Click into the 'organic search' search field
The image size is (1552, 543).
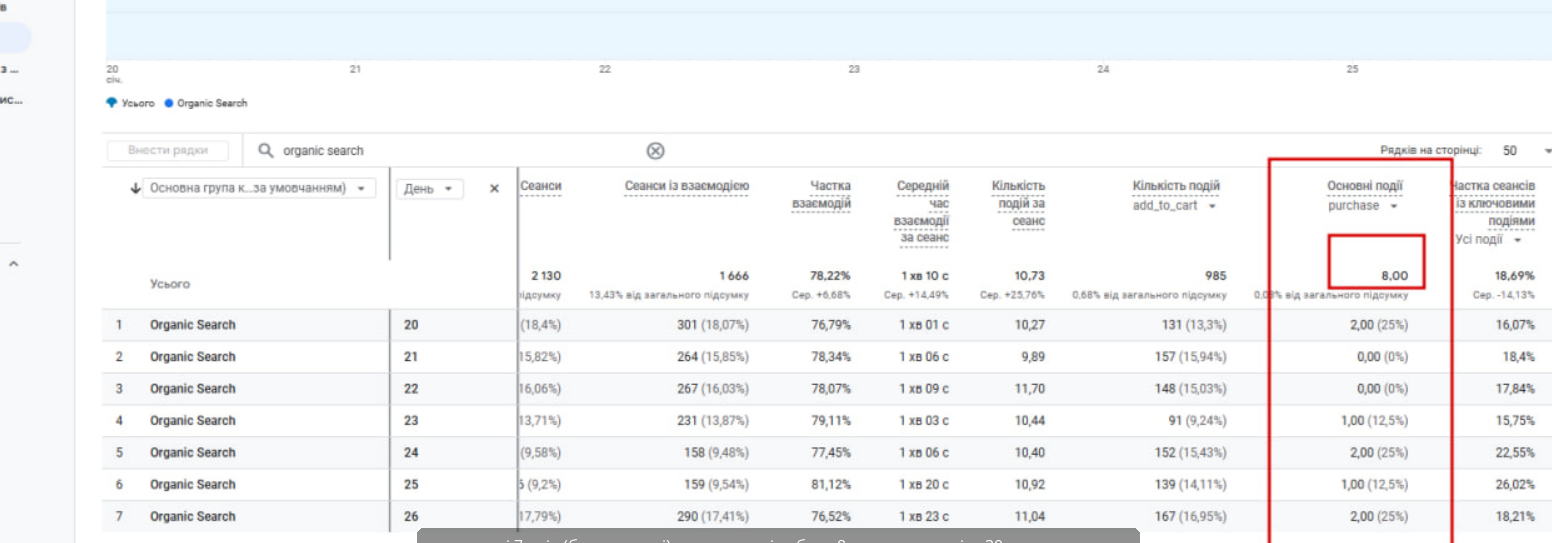click(x=450, y=151)
